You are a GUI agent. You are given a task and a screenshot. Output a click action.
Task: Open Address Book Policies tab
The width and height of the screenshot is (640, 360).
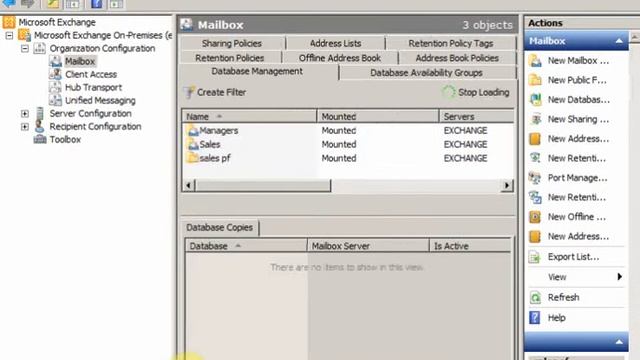(457, 58)
